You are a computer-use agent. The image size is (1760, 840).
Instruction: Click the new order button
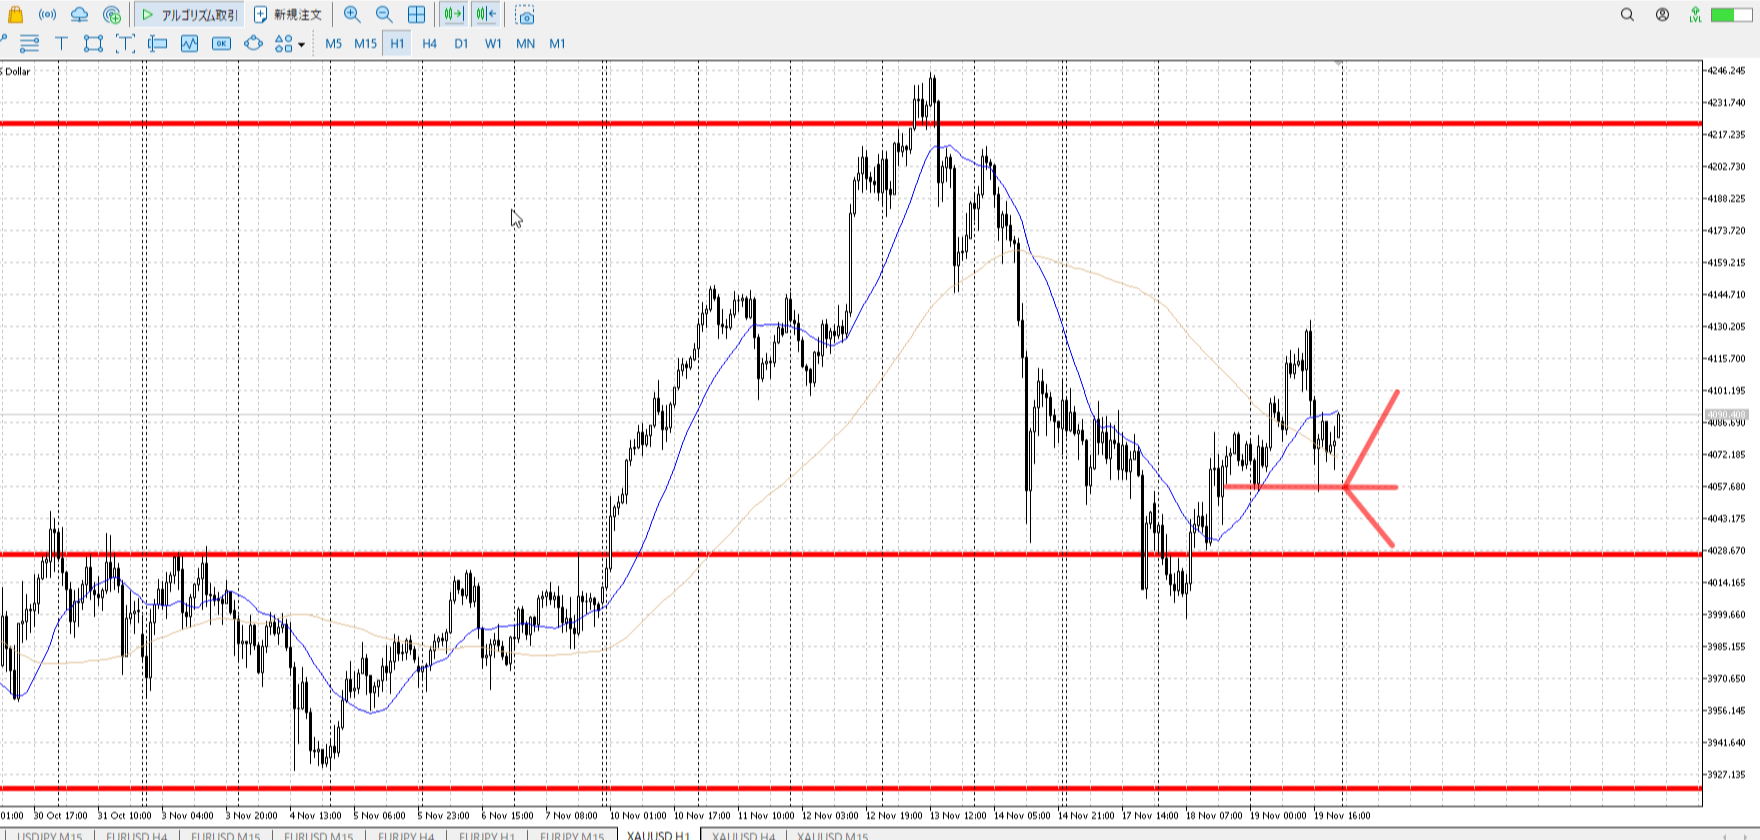(x=288, y=15)
